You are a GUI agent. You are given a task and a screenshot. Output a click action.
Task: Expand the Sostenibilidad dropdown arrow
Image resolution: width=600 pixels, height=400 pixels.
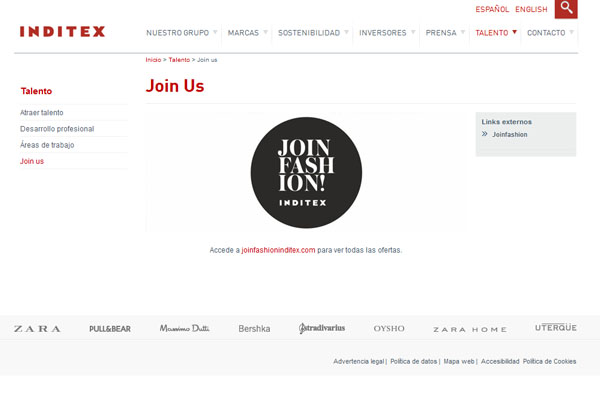(346, 32)
